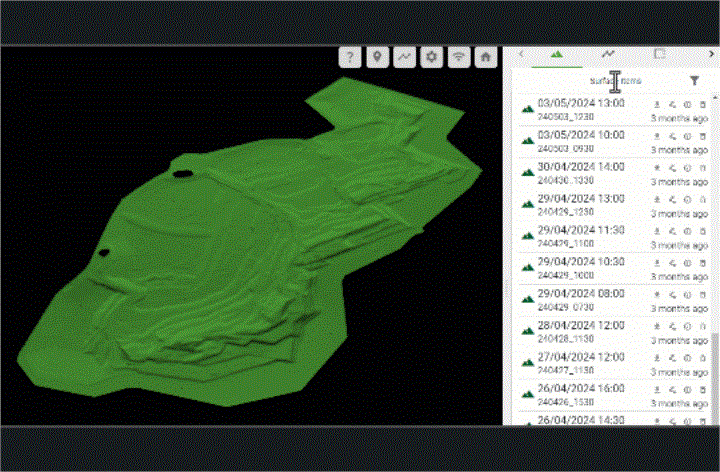
Task: Toggle the 28/04/2024 12:00 surface mountain icon
Action: tap(527, 331)
